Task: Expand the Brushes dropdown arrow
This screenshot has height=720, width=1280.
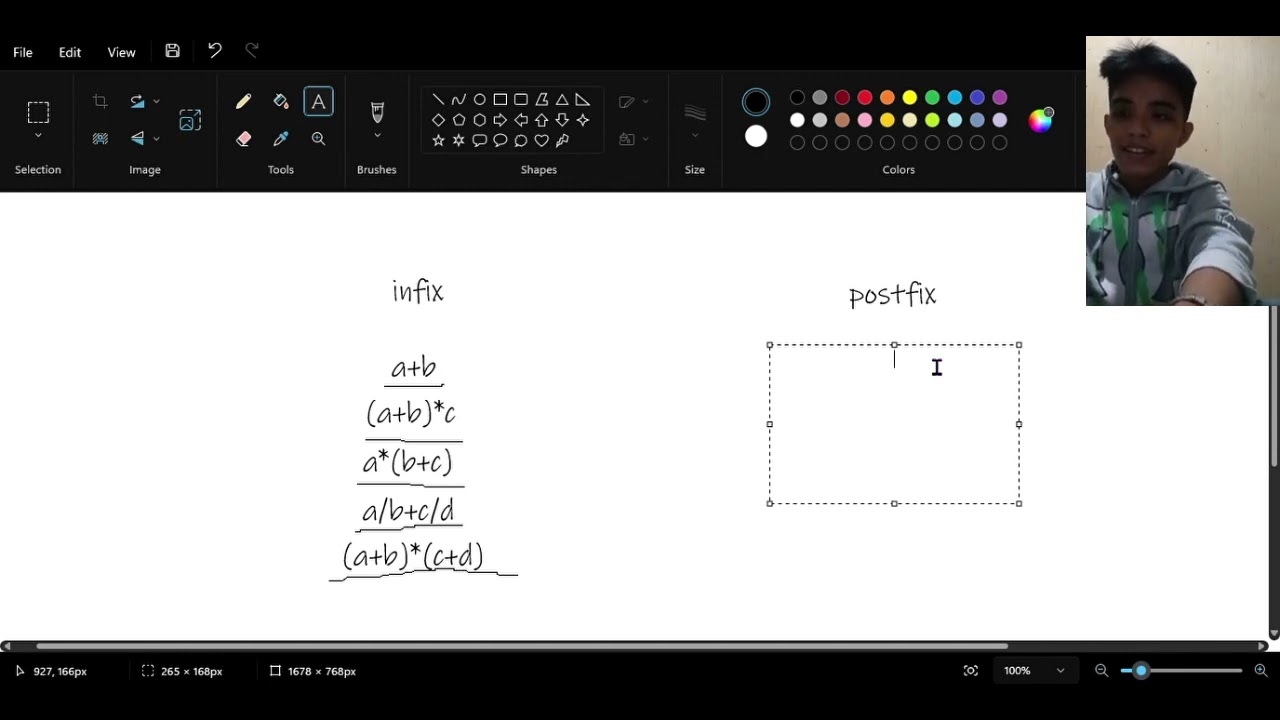Action: [x=377, y=136]
